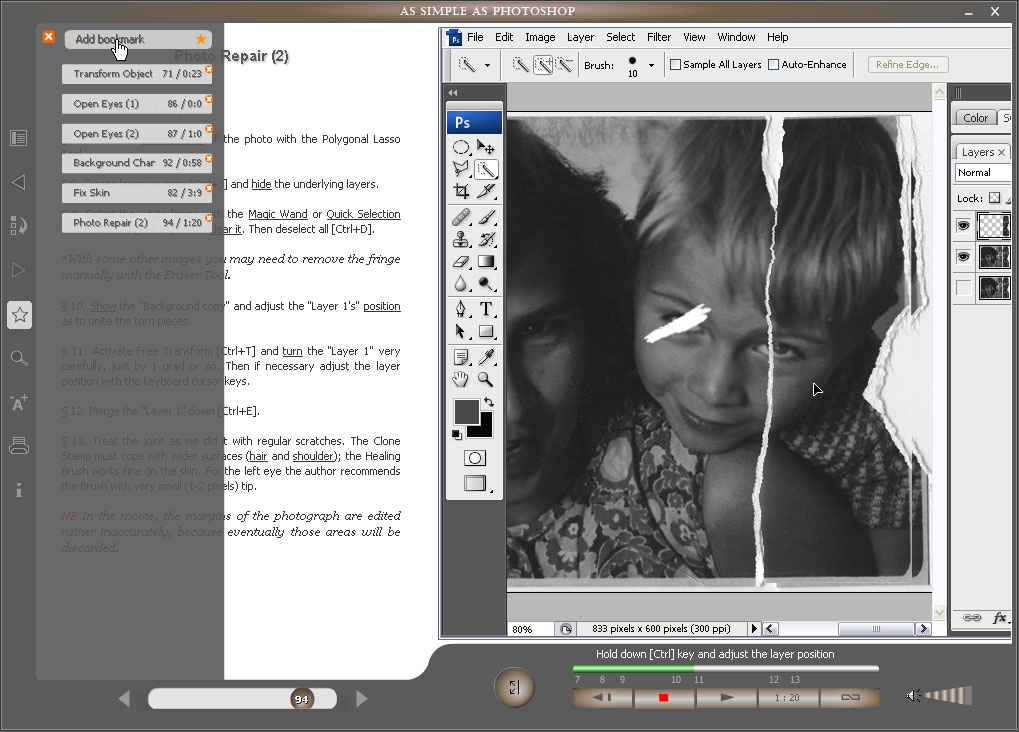
Task: Select the Quick Selection tool in toolbox
Action: coord(485,170)
